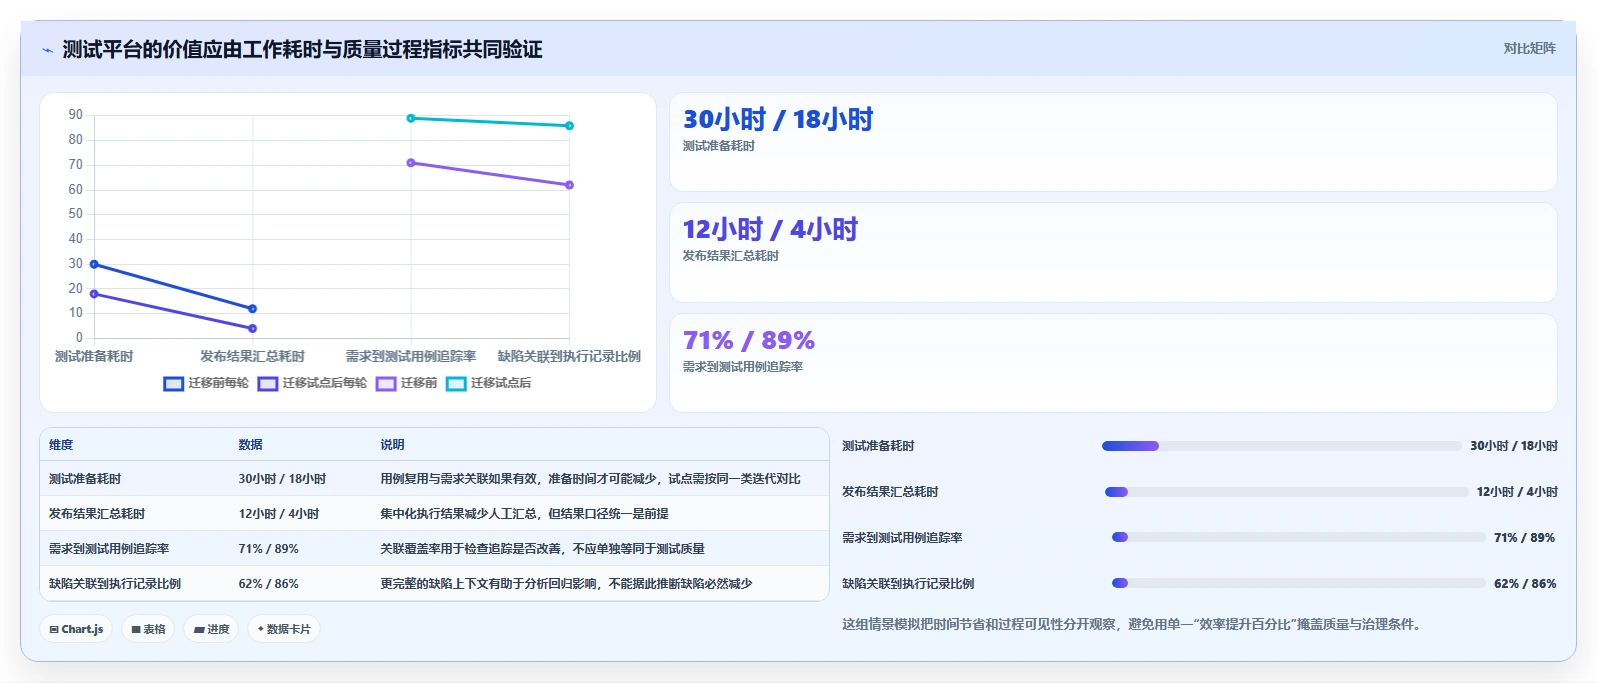Screen dimensions: 1597x683
Task: Click the 对比矩阵 label in the header
Action: tap(1529, 48)
